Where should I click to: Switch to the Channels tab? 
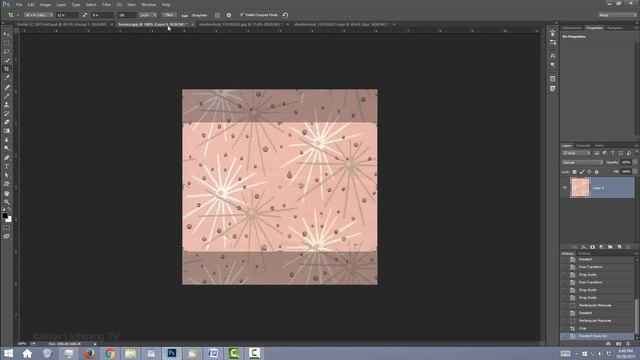point(583,145)
